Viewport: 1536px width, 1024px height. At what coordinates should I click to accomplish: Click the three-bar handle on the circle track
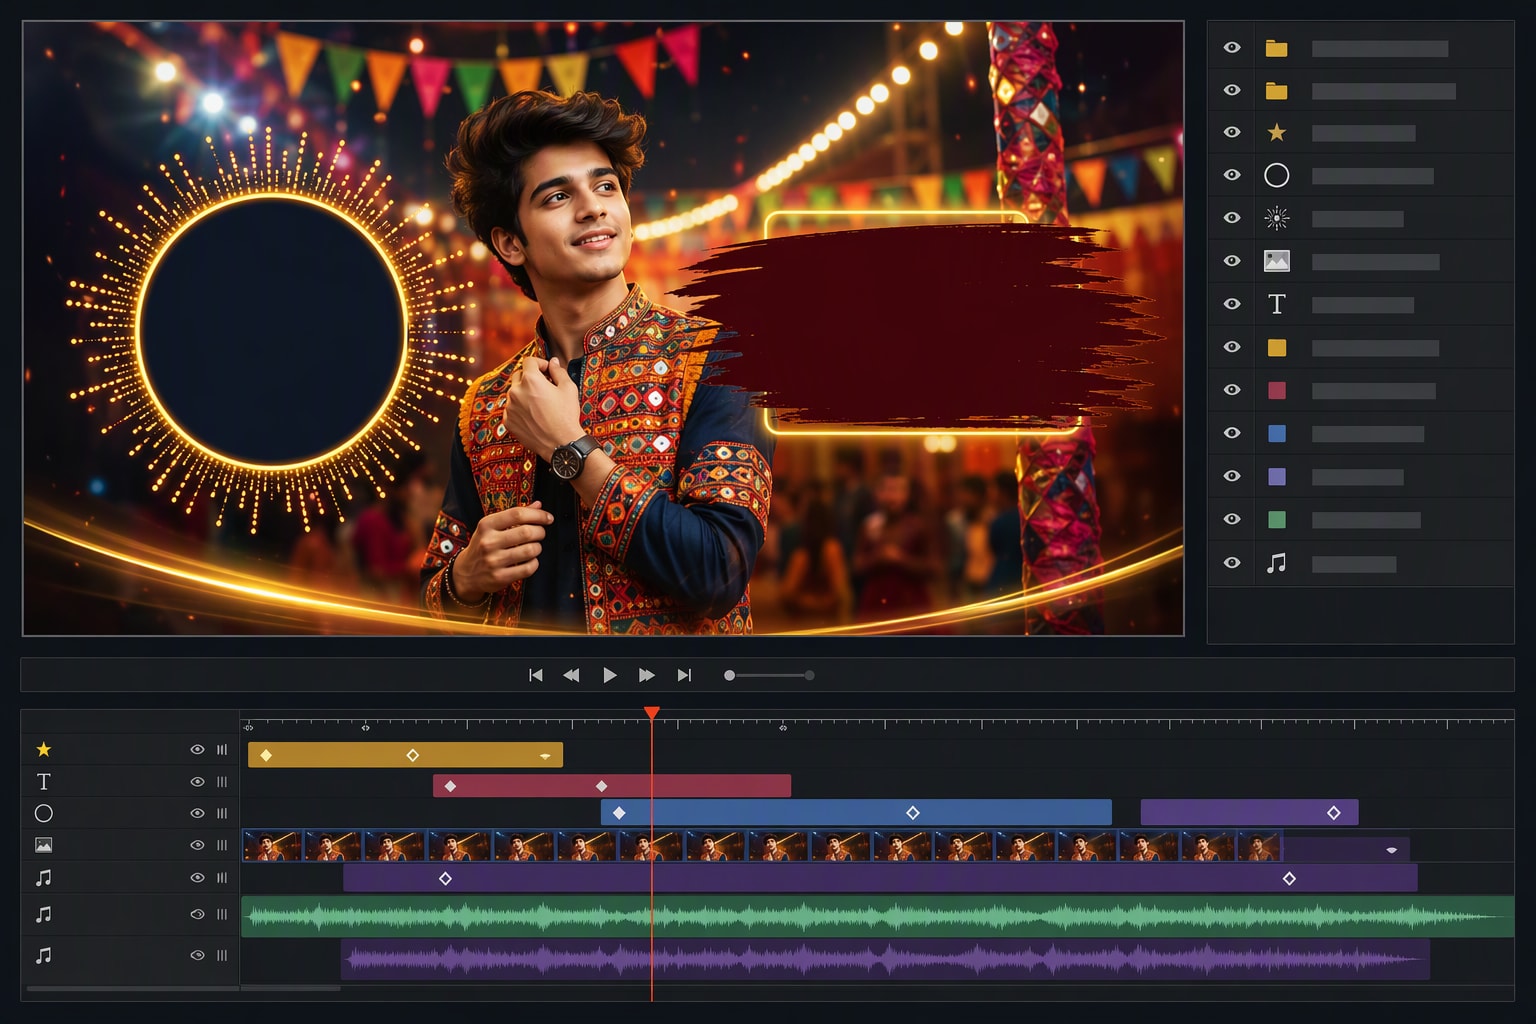pyautogui.click(x=222, y=813)
